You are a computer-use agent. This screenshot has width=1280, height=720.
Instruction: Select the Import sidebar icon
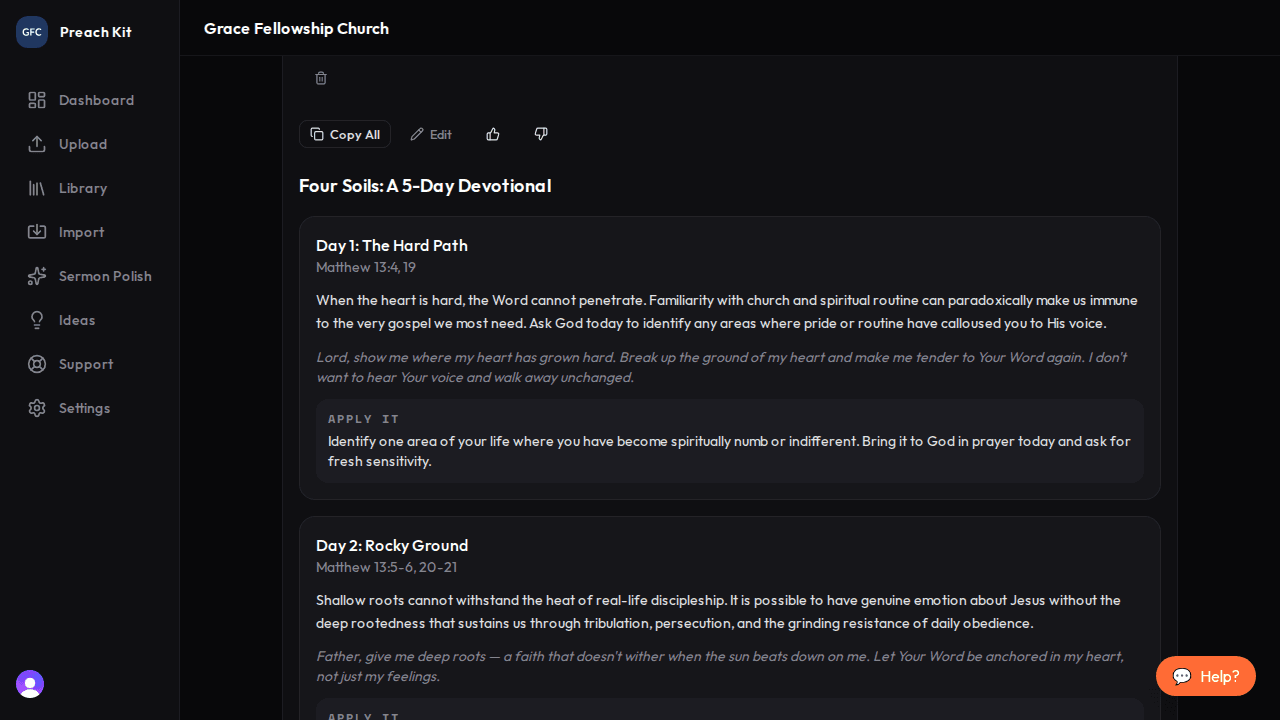pyautogui.click(x=37, y=232)
